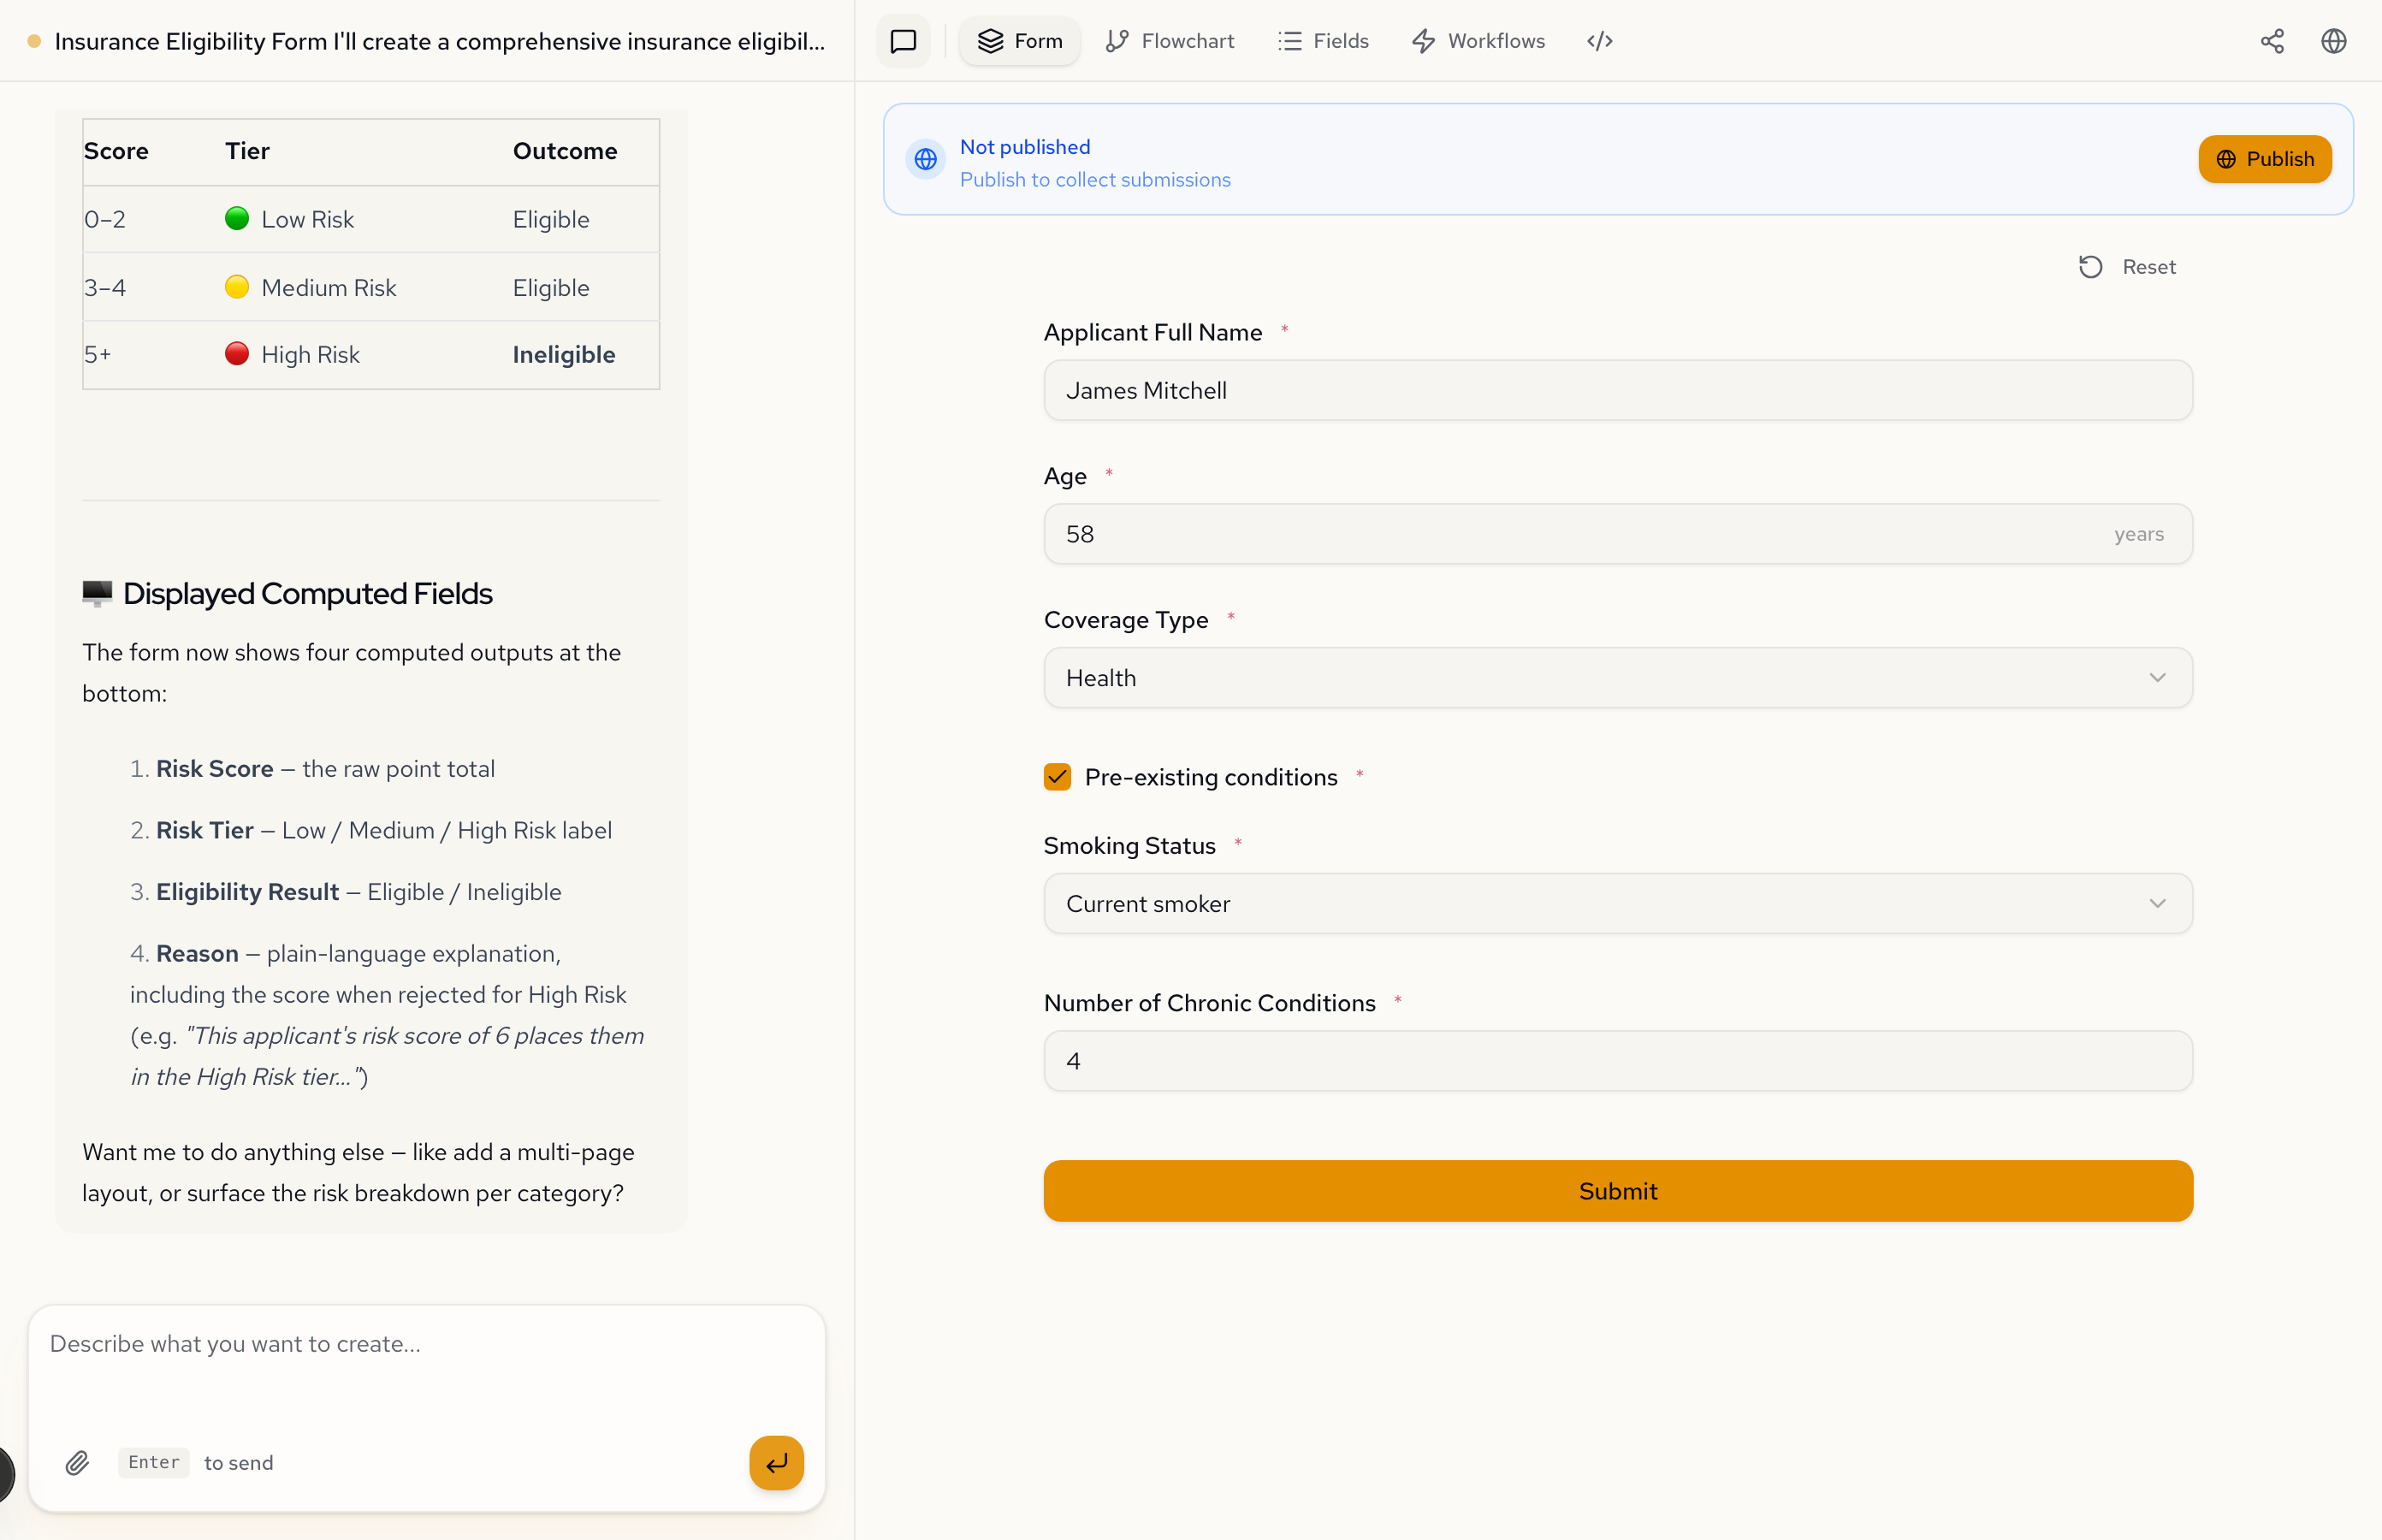Click the Reset icon above form
Image resolution: width=2382 pixels, height=1540 pixels.
2090,267
